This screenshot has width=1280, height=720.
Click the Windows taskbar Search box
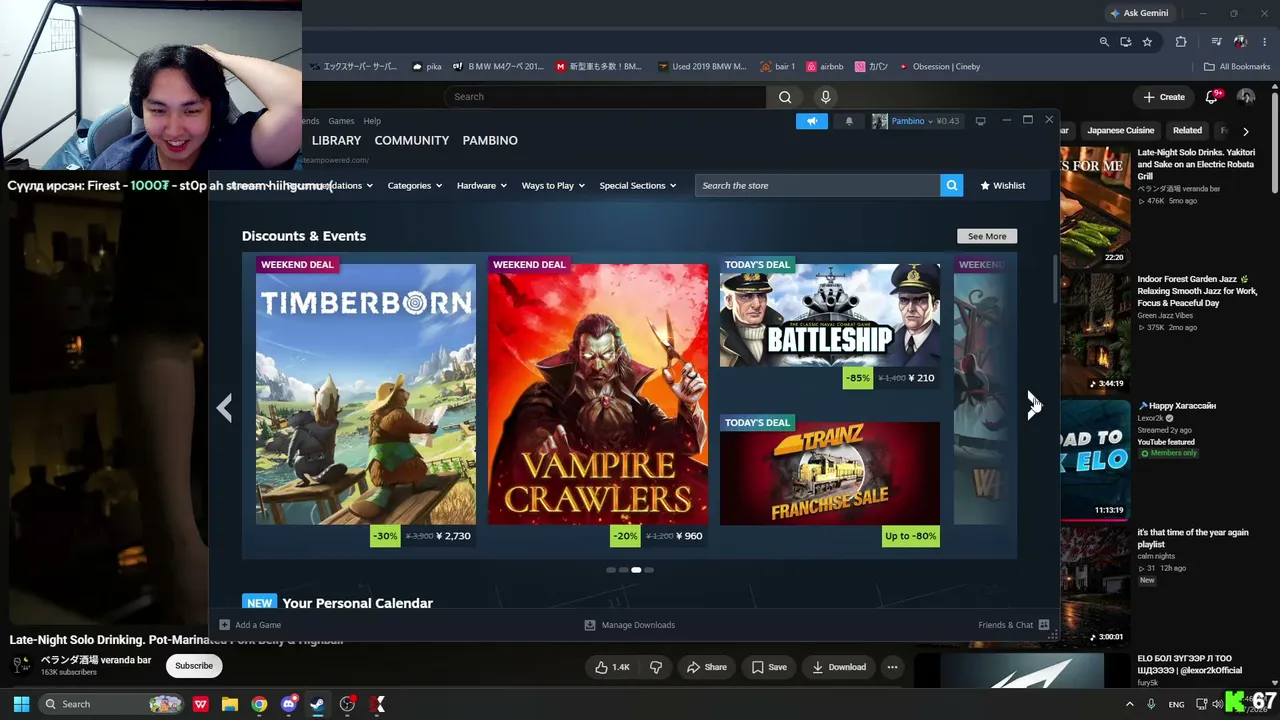tap(112, 704)
